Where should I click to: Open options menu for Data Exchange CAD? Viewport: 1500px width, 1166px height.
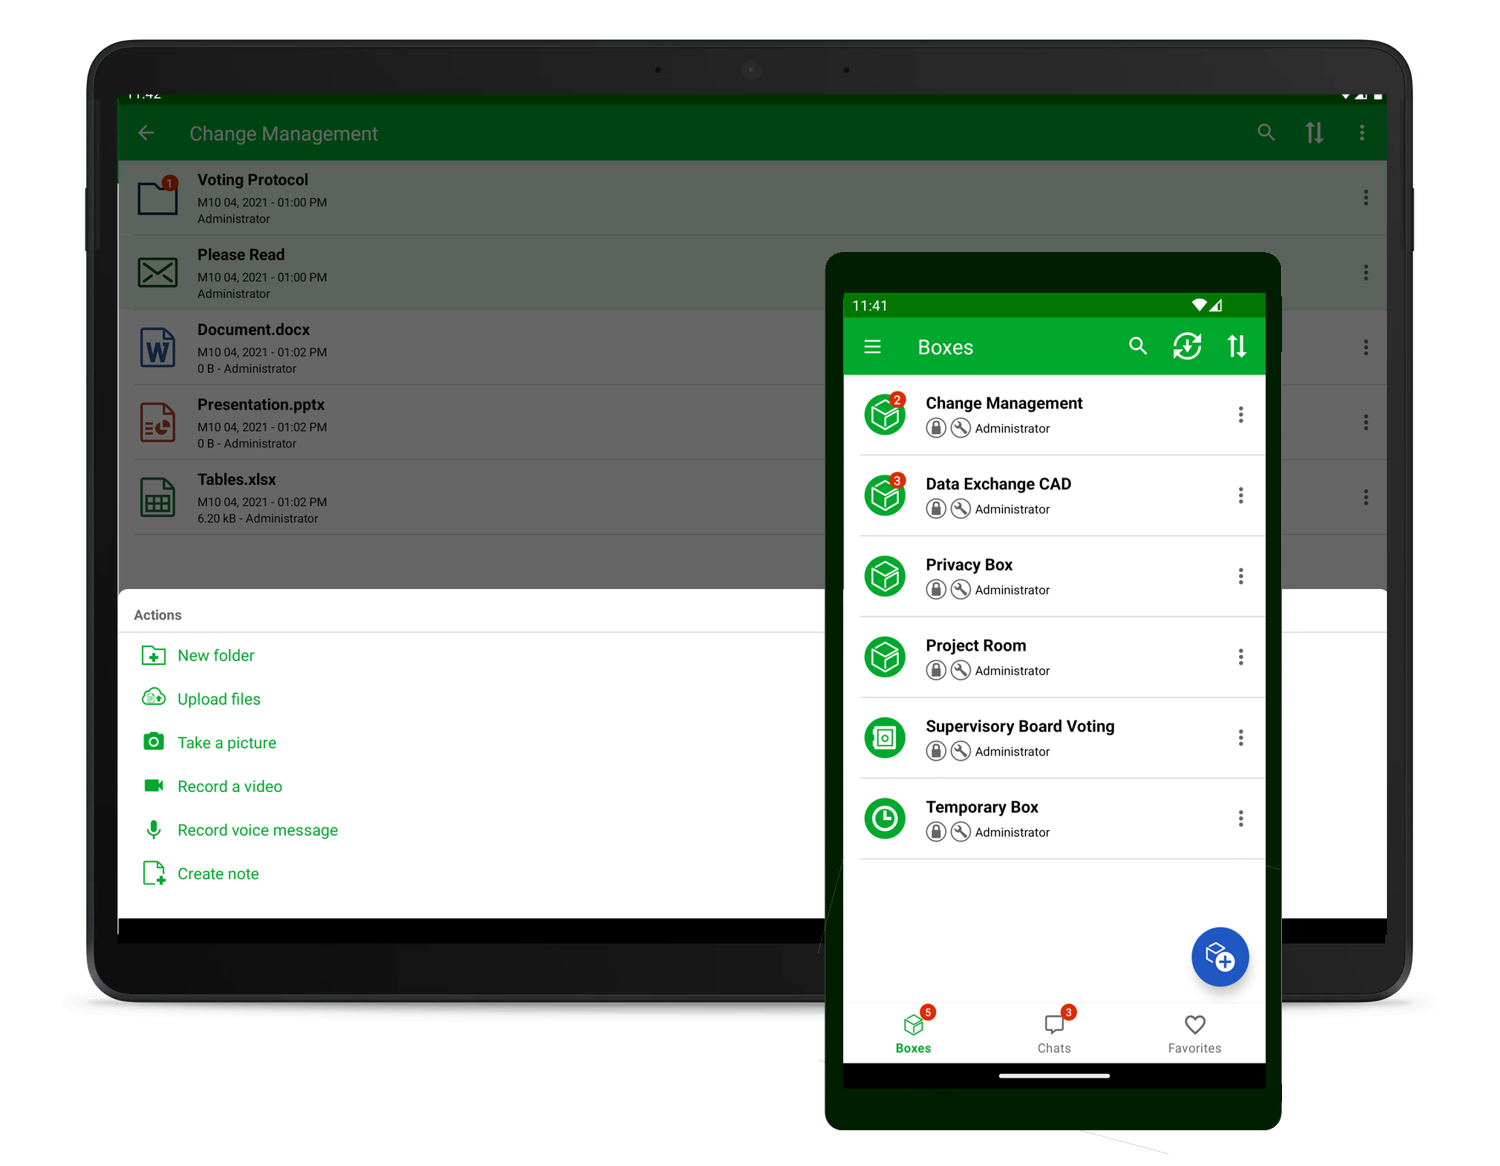1241,496
